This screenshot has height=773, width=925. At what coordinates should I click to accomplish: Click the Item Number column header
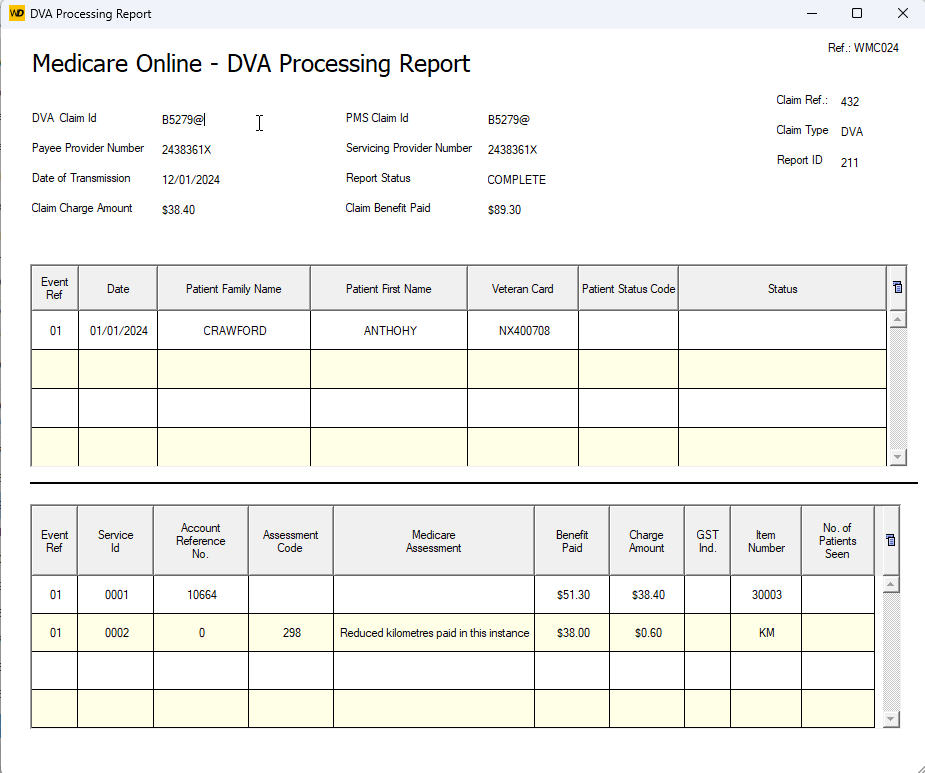pos(766,541)
